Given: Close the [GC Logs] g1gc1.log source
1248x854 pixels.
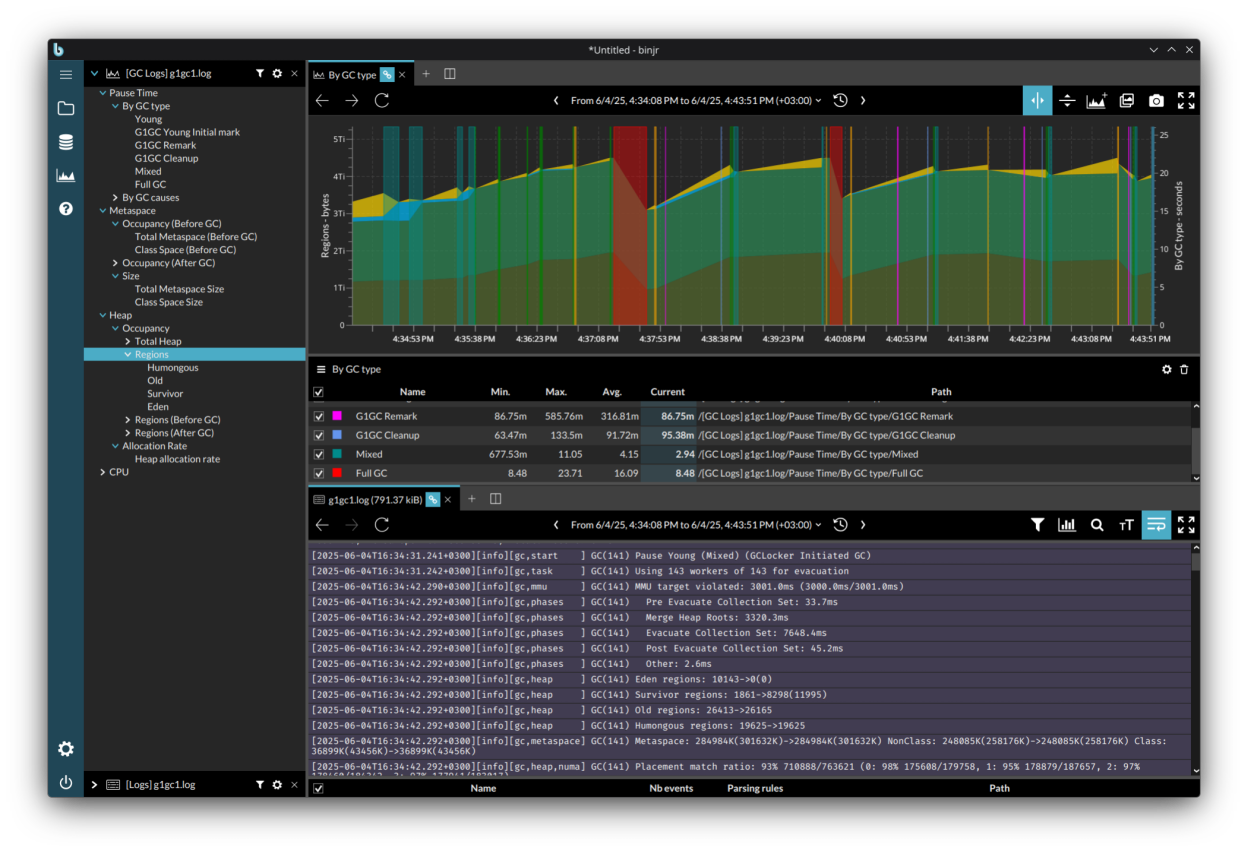Looking at the screenshot, I should pos(294,73).
